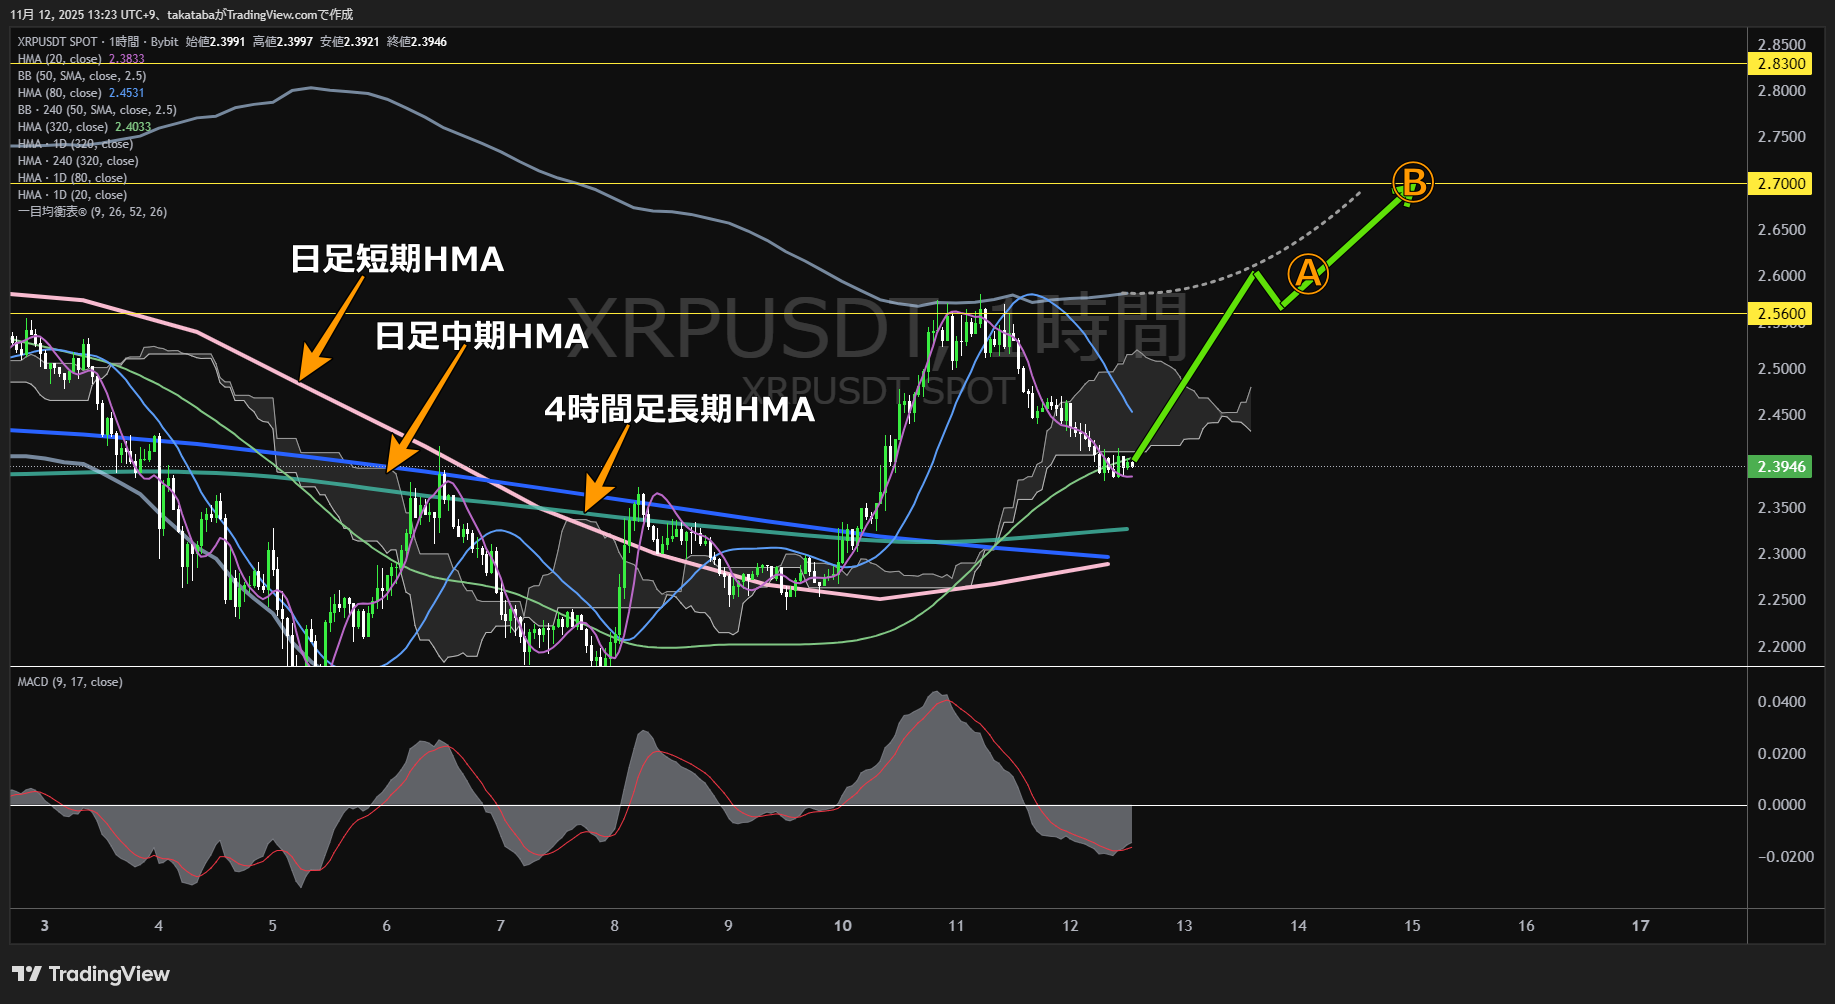
Task: Click the 2.7000 yellow price label
Action: pos(1780,184)
